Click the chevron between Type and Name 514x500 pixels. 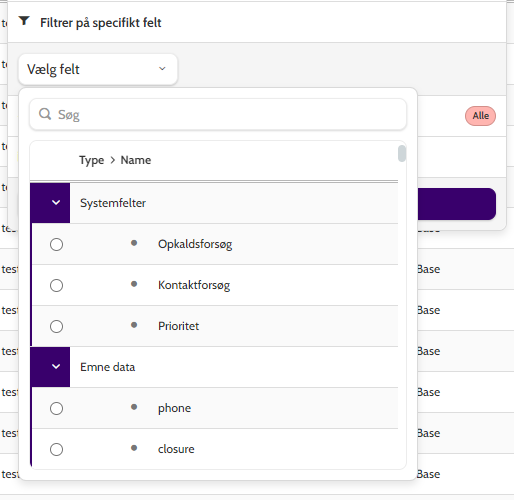113,160
